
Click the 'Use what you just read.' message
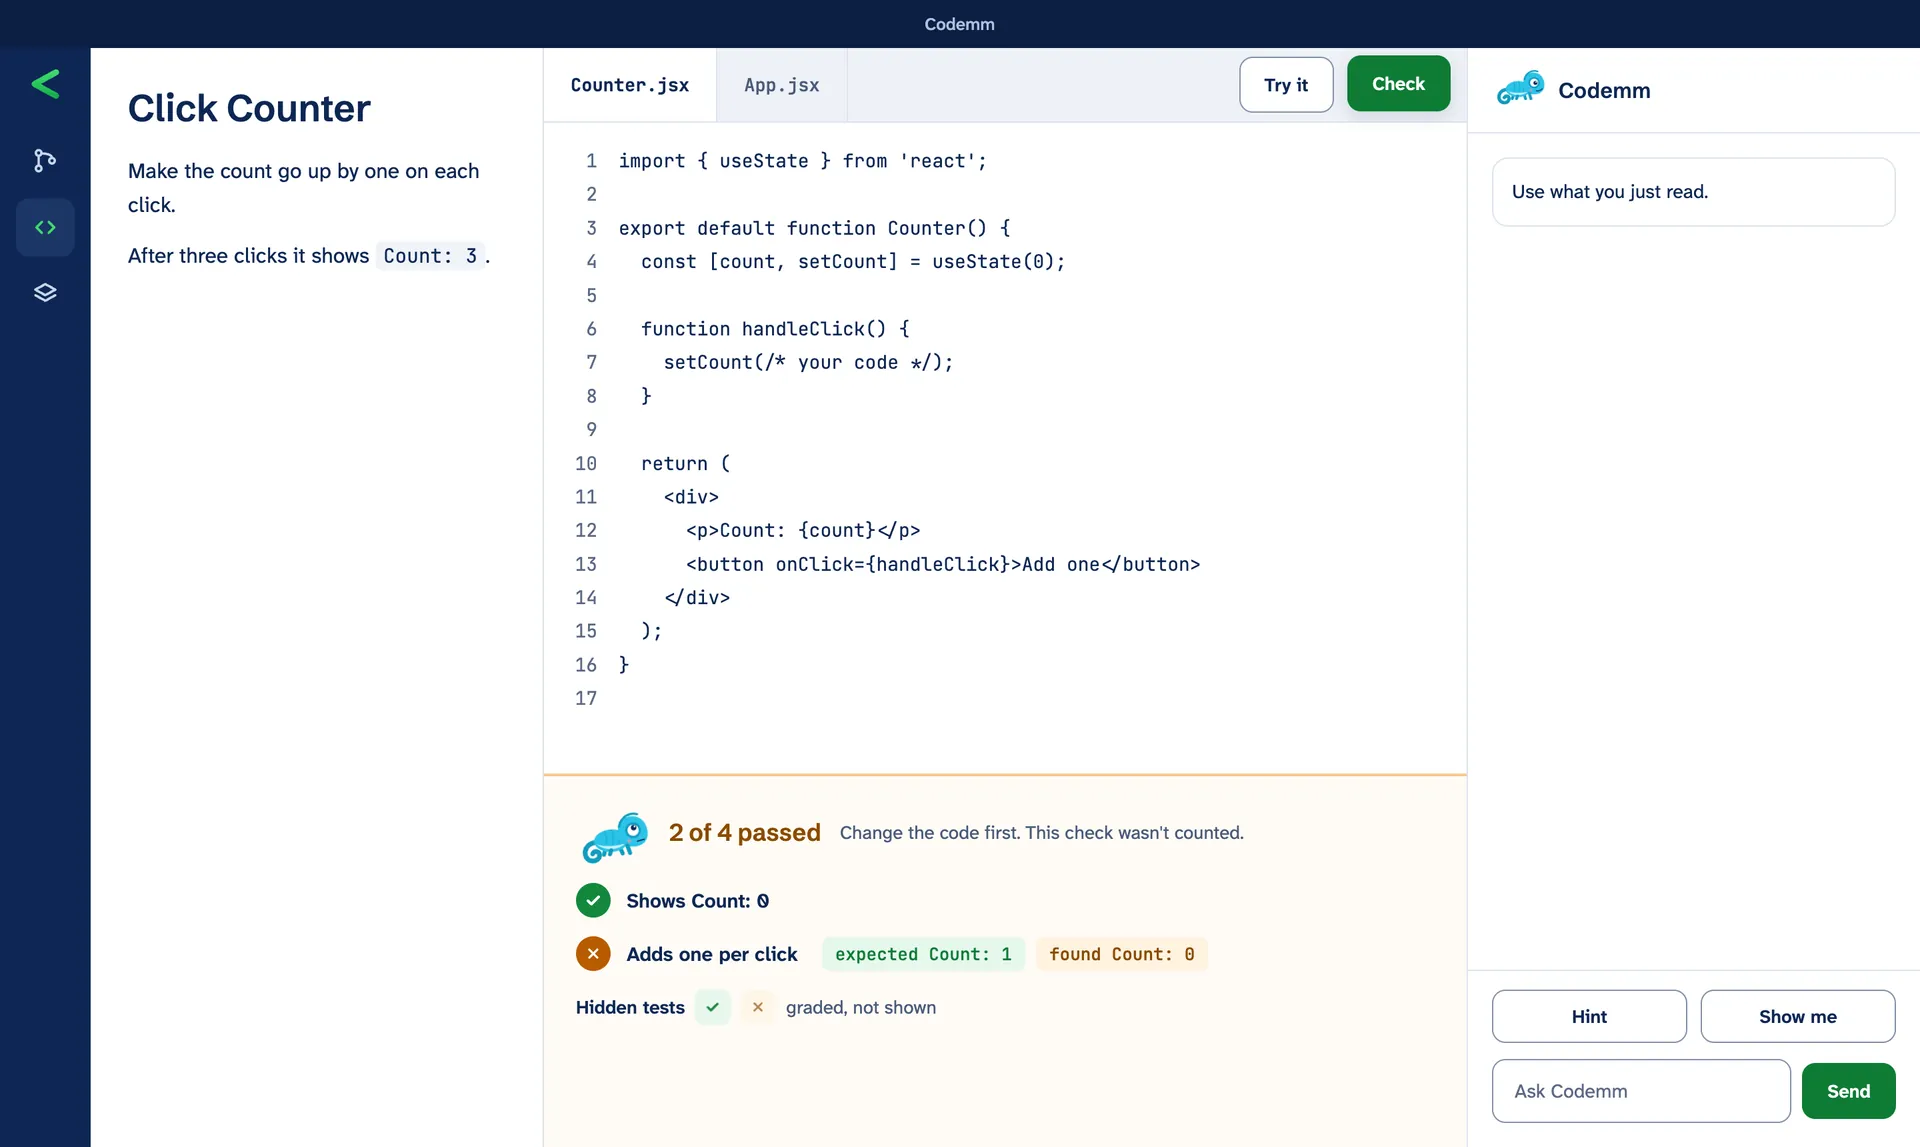click(1693, 192)
